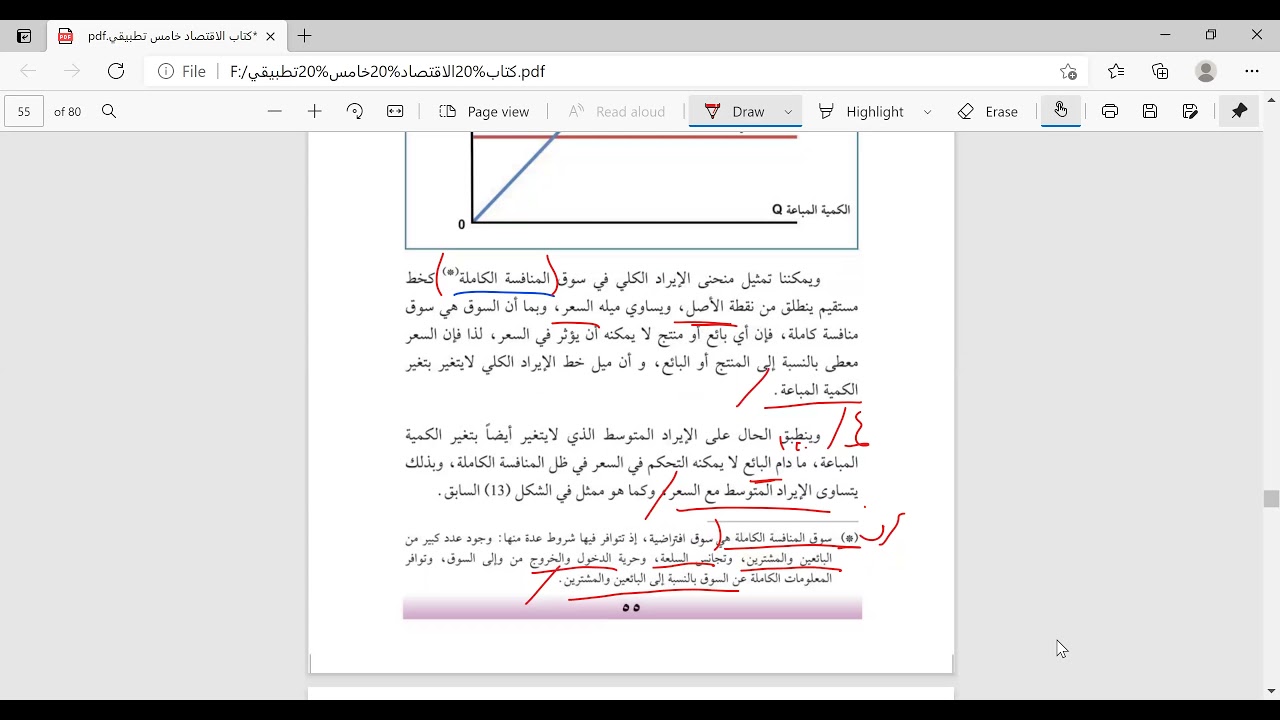
Task: Zoom out of the PDF
Action: tap(275, 111)
